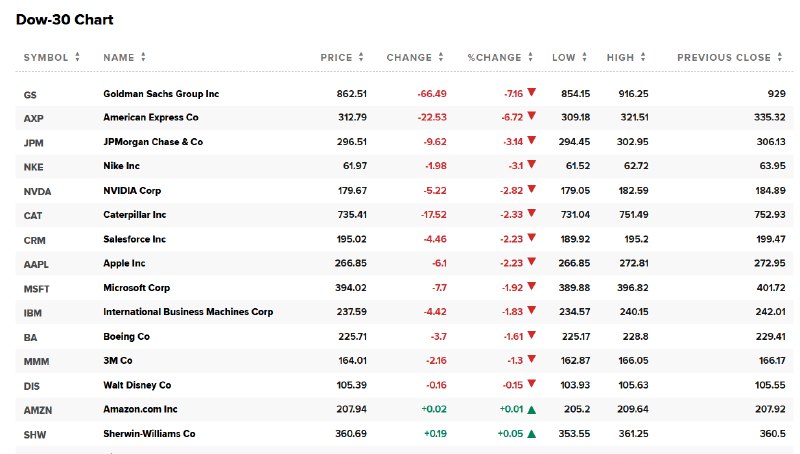
Task: Click the NAME column header label
Action: point(118,58)
